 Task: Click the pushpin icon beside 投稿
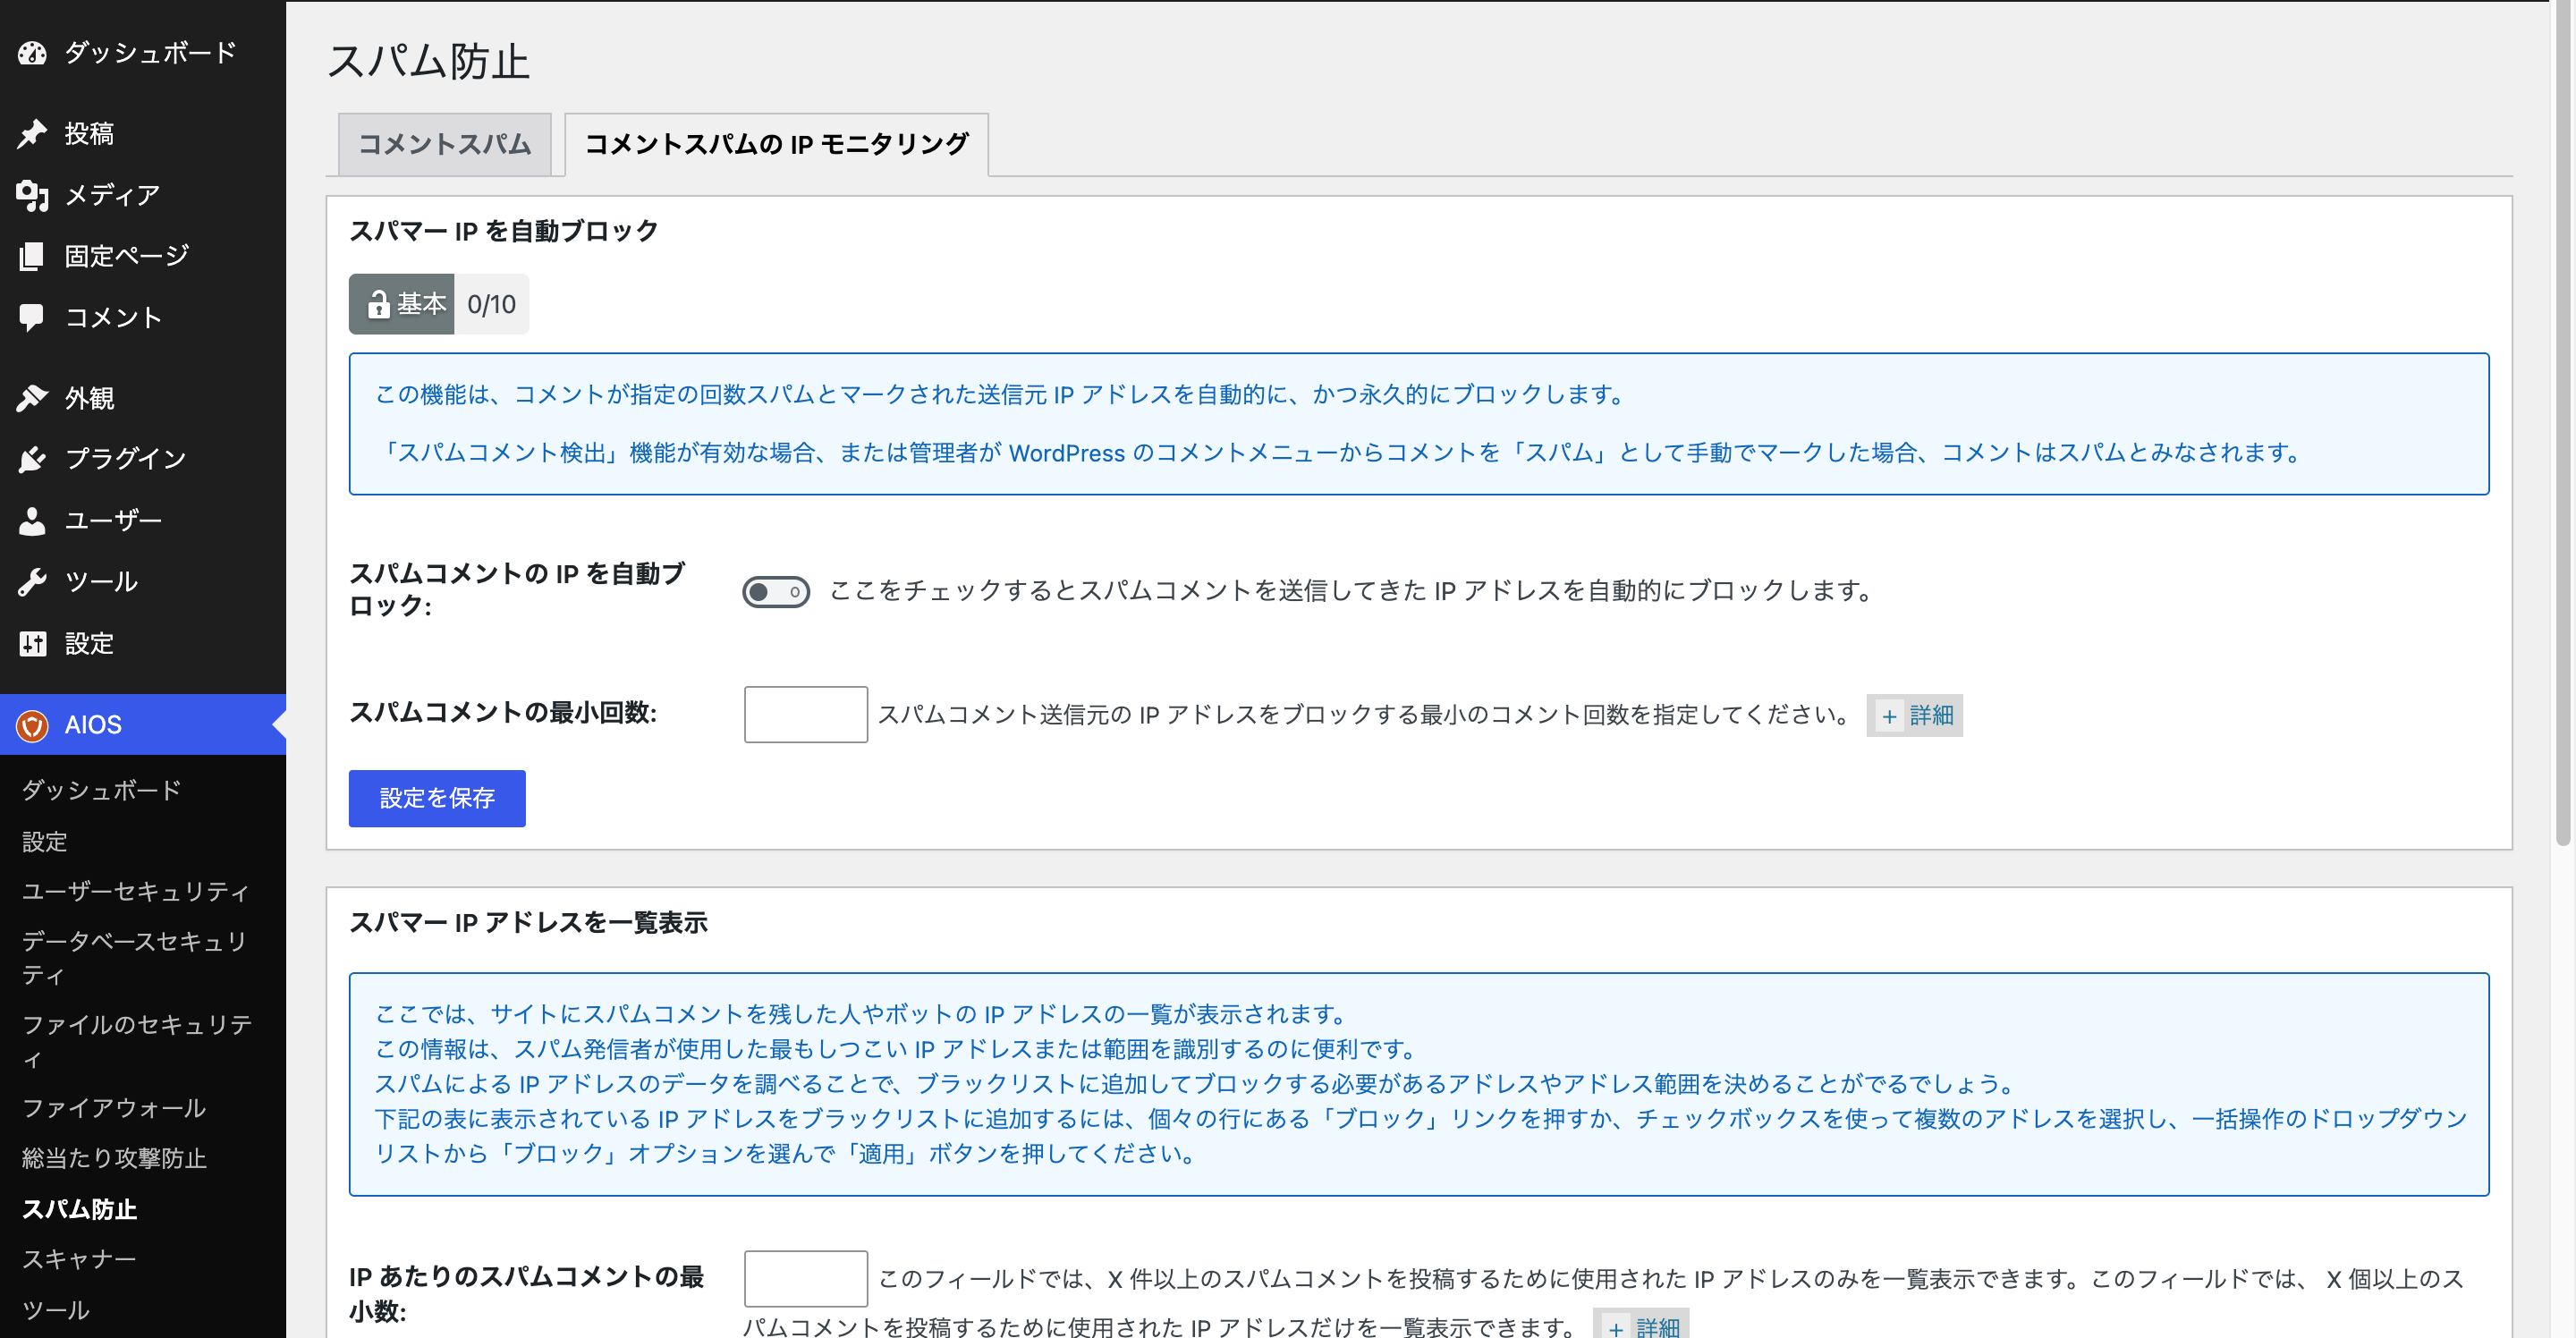pyautogui.click(x=32, y=133)
